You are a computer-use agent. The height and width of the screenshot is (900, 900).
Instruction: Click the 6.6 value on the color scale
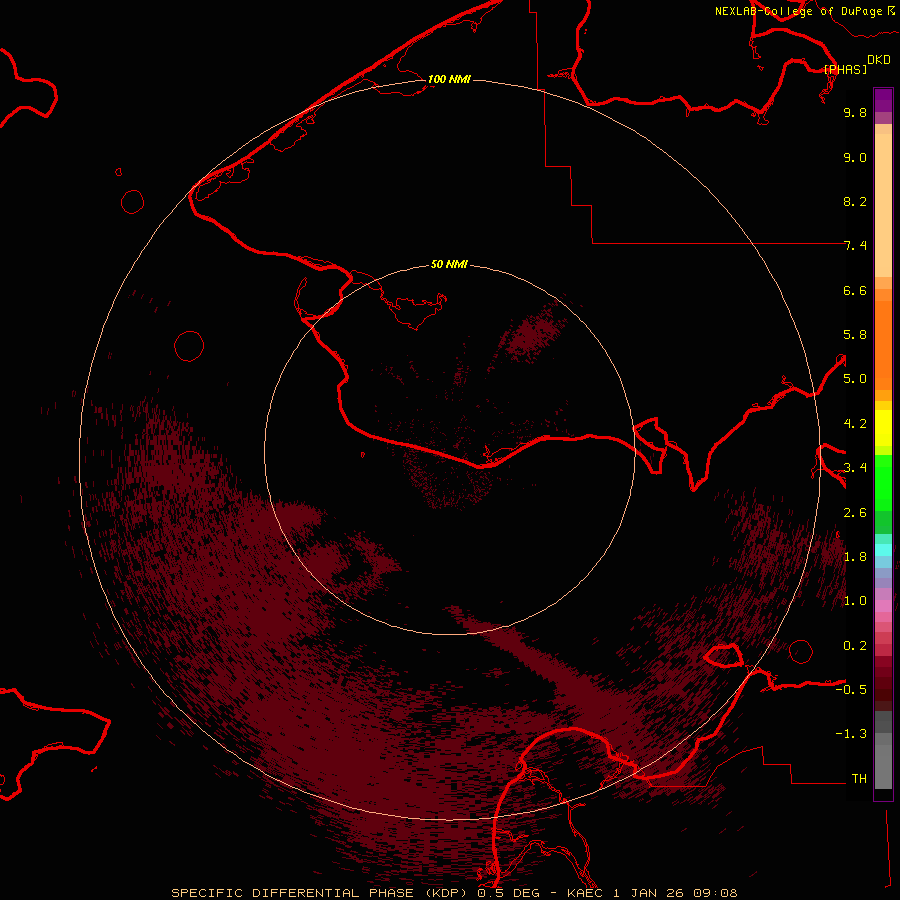(x=855, y=290)
